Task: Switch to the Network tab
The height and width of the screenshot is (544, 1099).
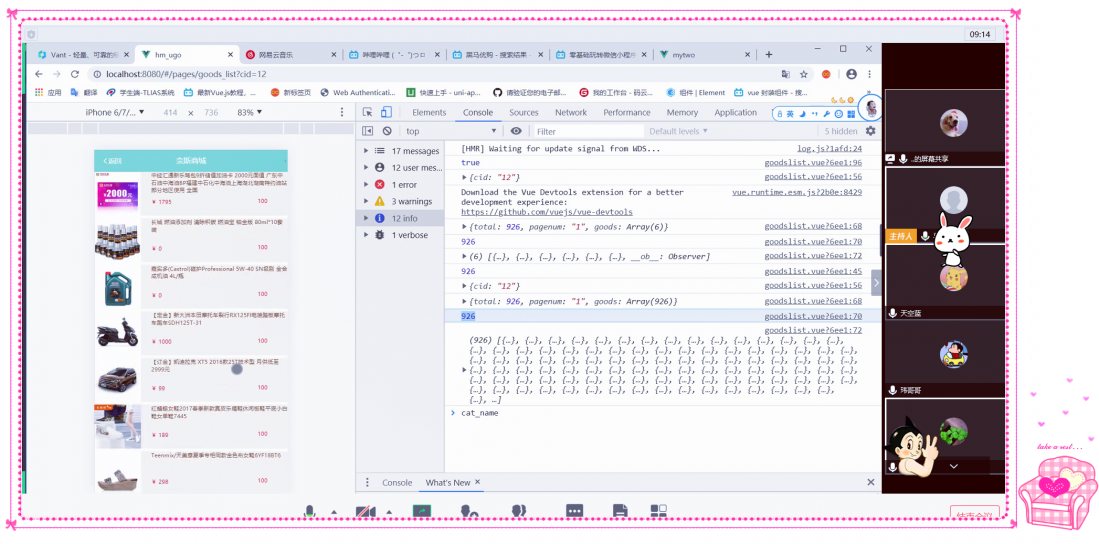Action: pos(571,113)
